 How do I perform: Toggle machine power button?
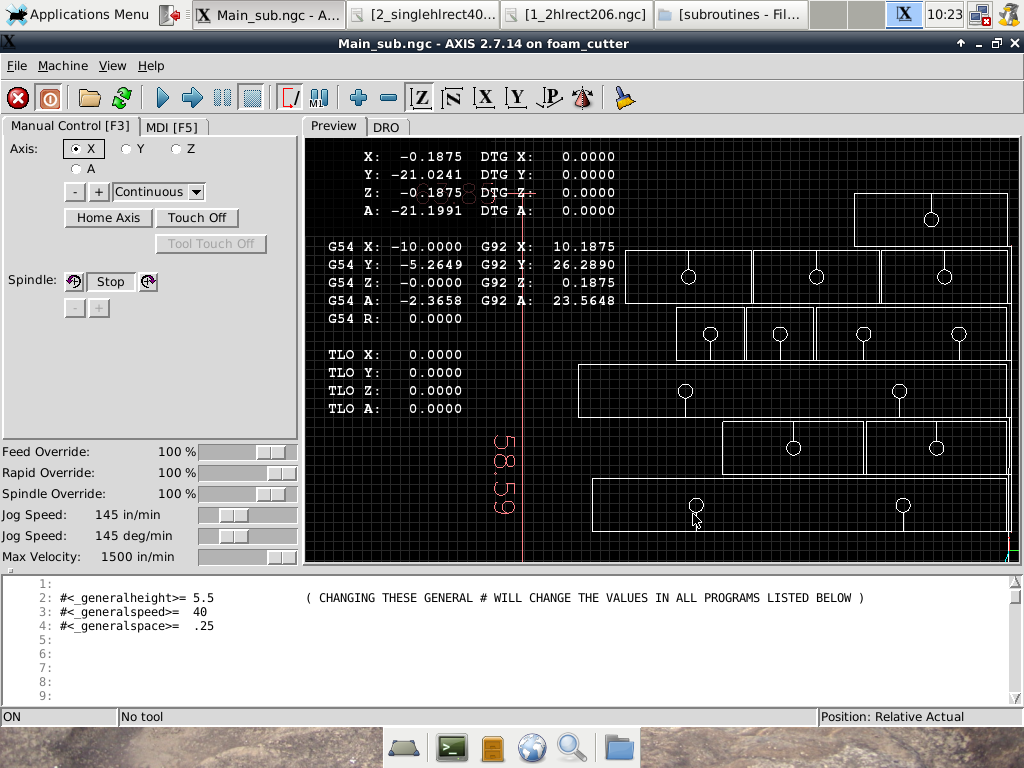pos(49,98)
